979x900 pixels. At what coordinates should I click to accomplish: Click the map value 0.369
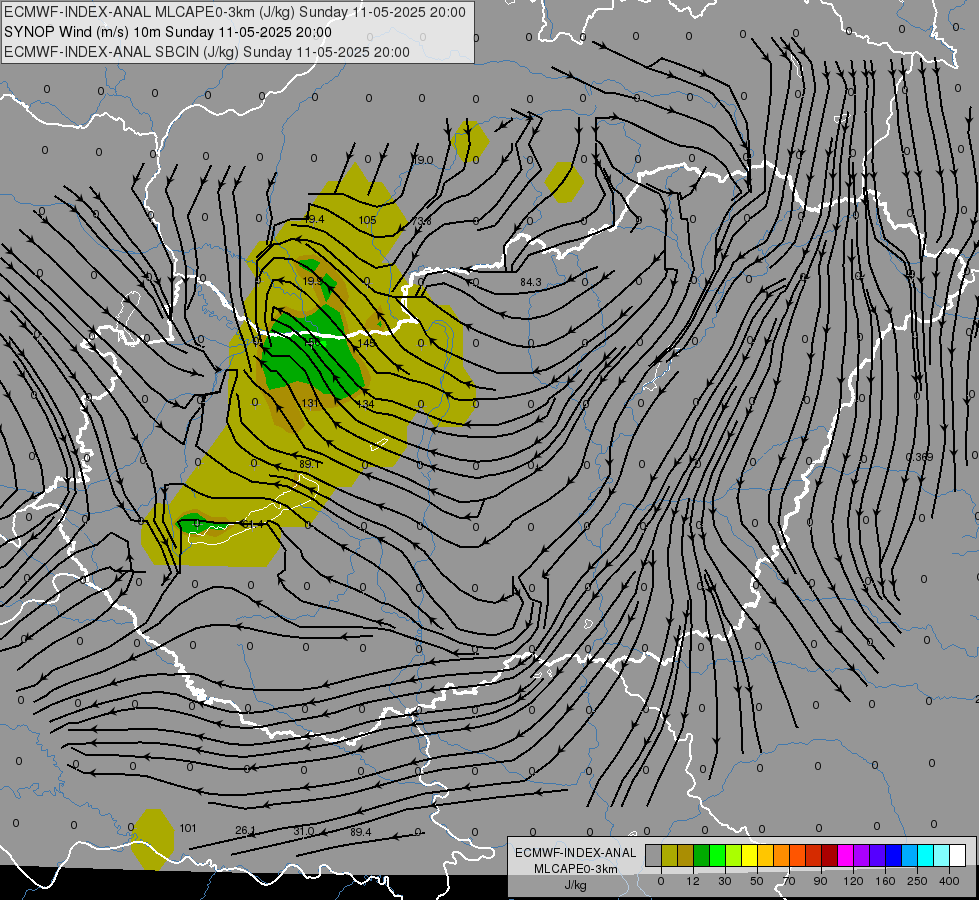tap(919, 457)
